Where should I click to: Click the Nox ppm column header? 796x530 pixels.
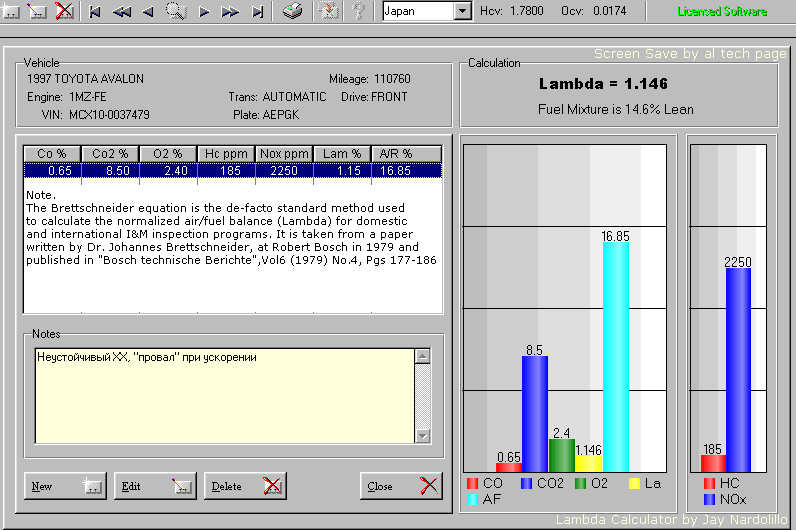pos(284,154)
